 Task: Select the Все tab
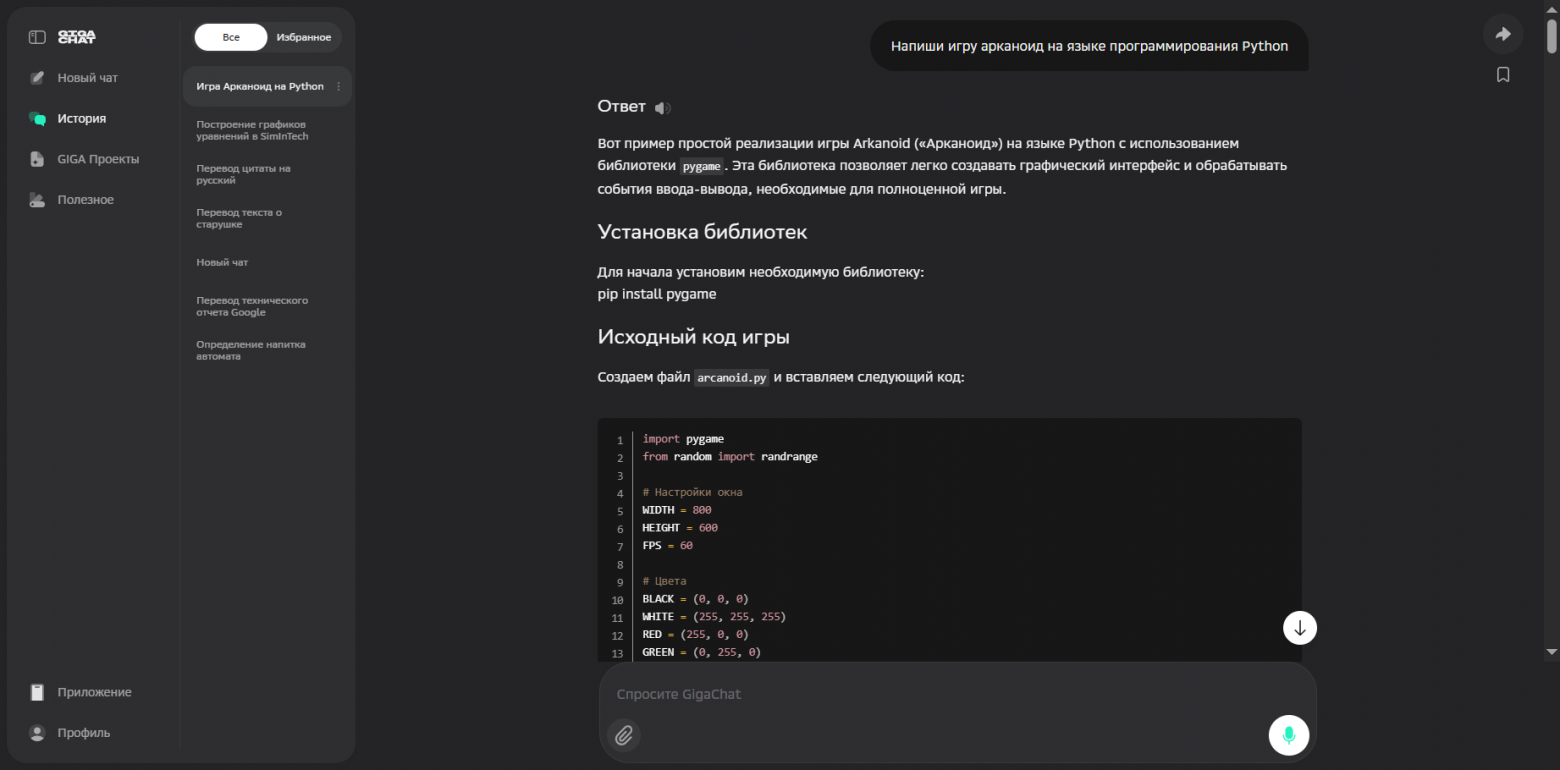pos(231,37)
